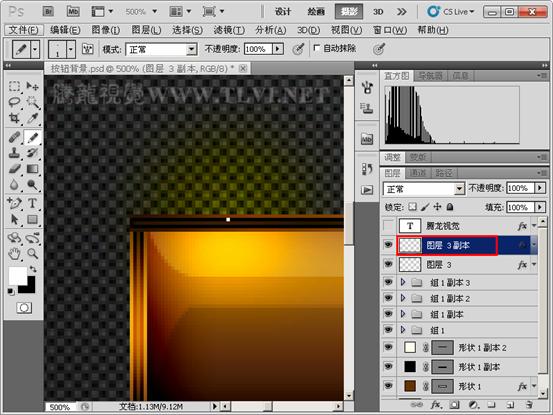The width and height of the screenshot is (553, 415).
Task: Select the Zoom tool
Action: (x=32, y=253)
